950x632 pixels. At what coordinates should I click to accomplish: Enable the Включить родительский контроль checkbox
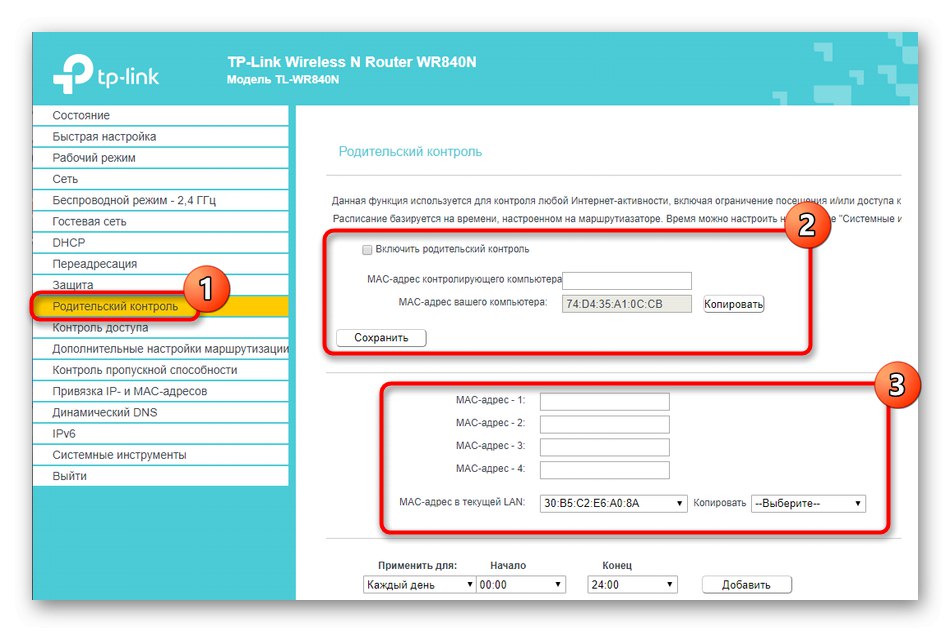click(x=367, y=250)
